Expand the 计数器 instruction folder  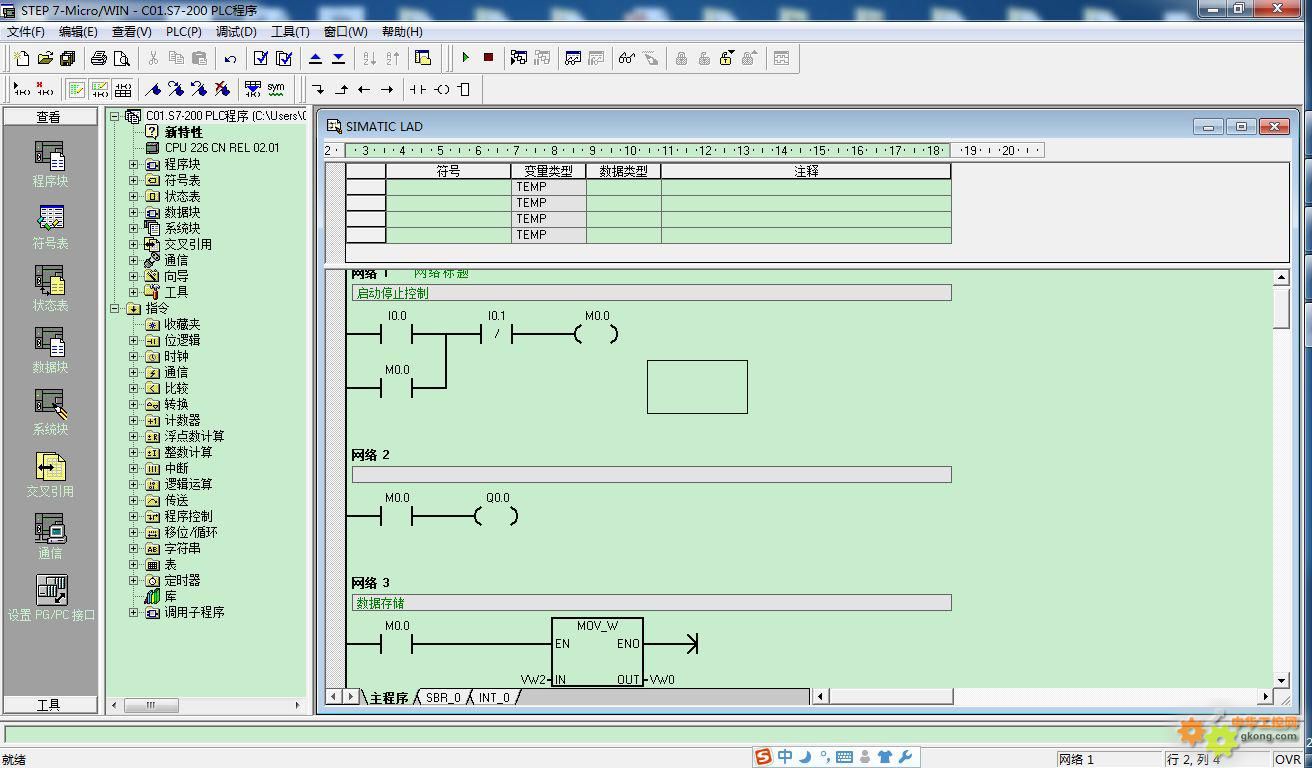tap(134, 420)
